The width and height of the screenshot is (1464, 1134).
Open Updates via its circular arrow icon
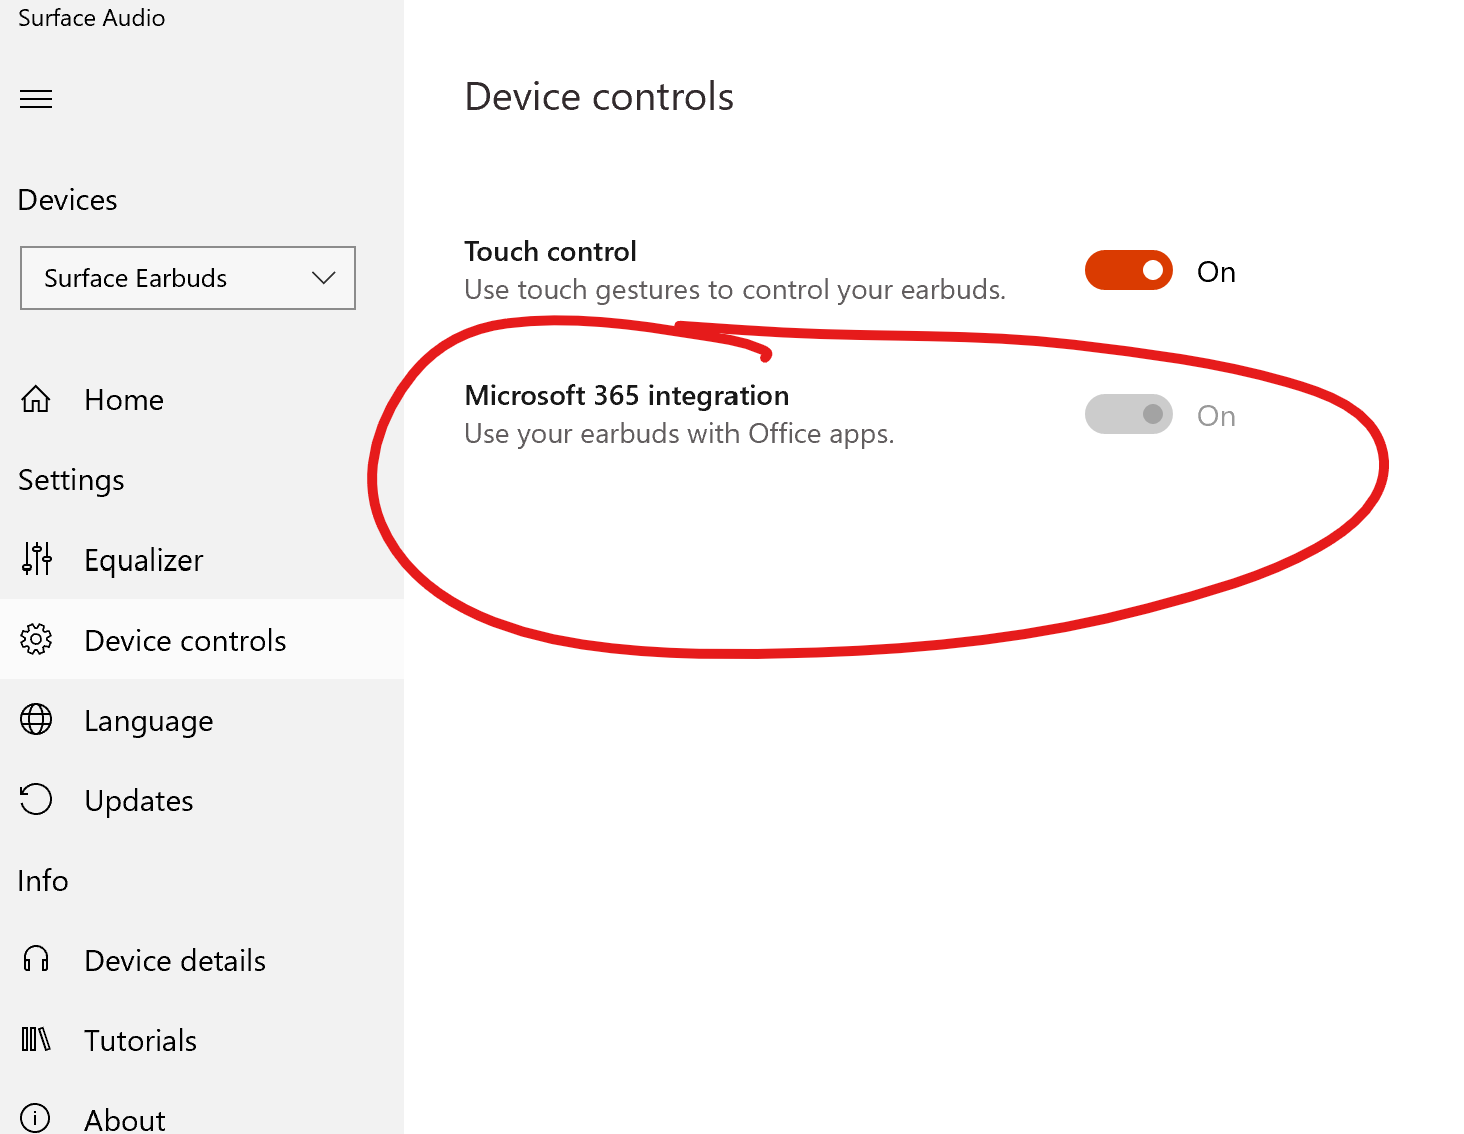[x=36, y=799]
